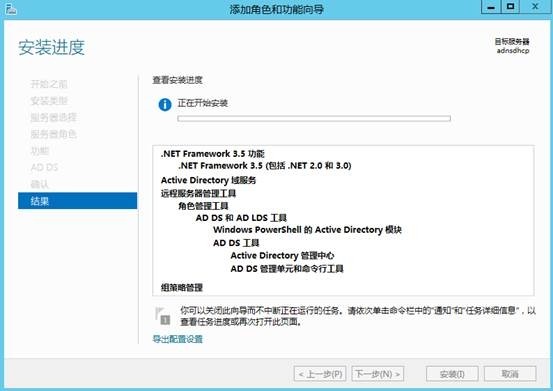Click the Active Directory 域服务 row

tap(208, 180)
